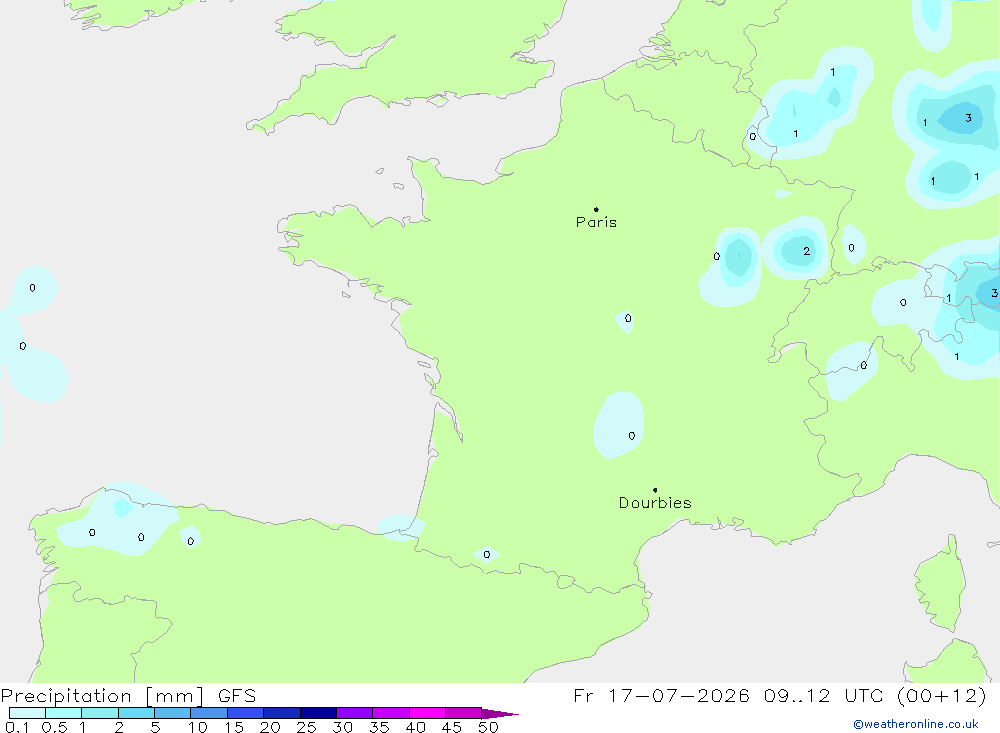Image resolution: width=1000 pixels, height=733 pixels.
Task: Click the legend's over-50 arrow tip
Action: pos(501,713)
